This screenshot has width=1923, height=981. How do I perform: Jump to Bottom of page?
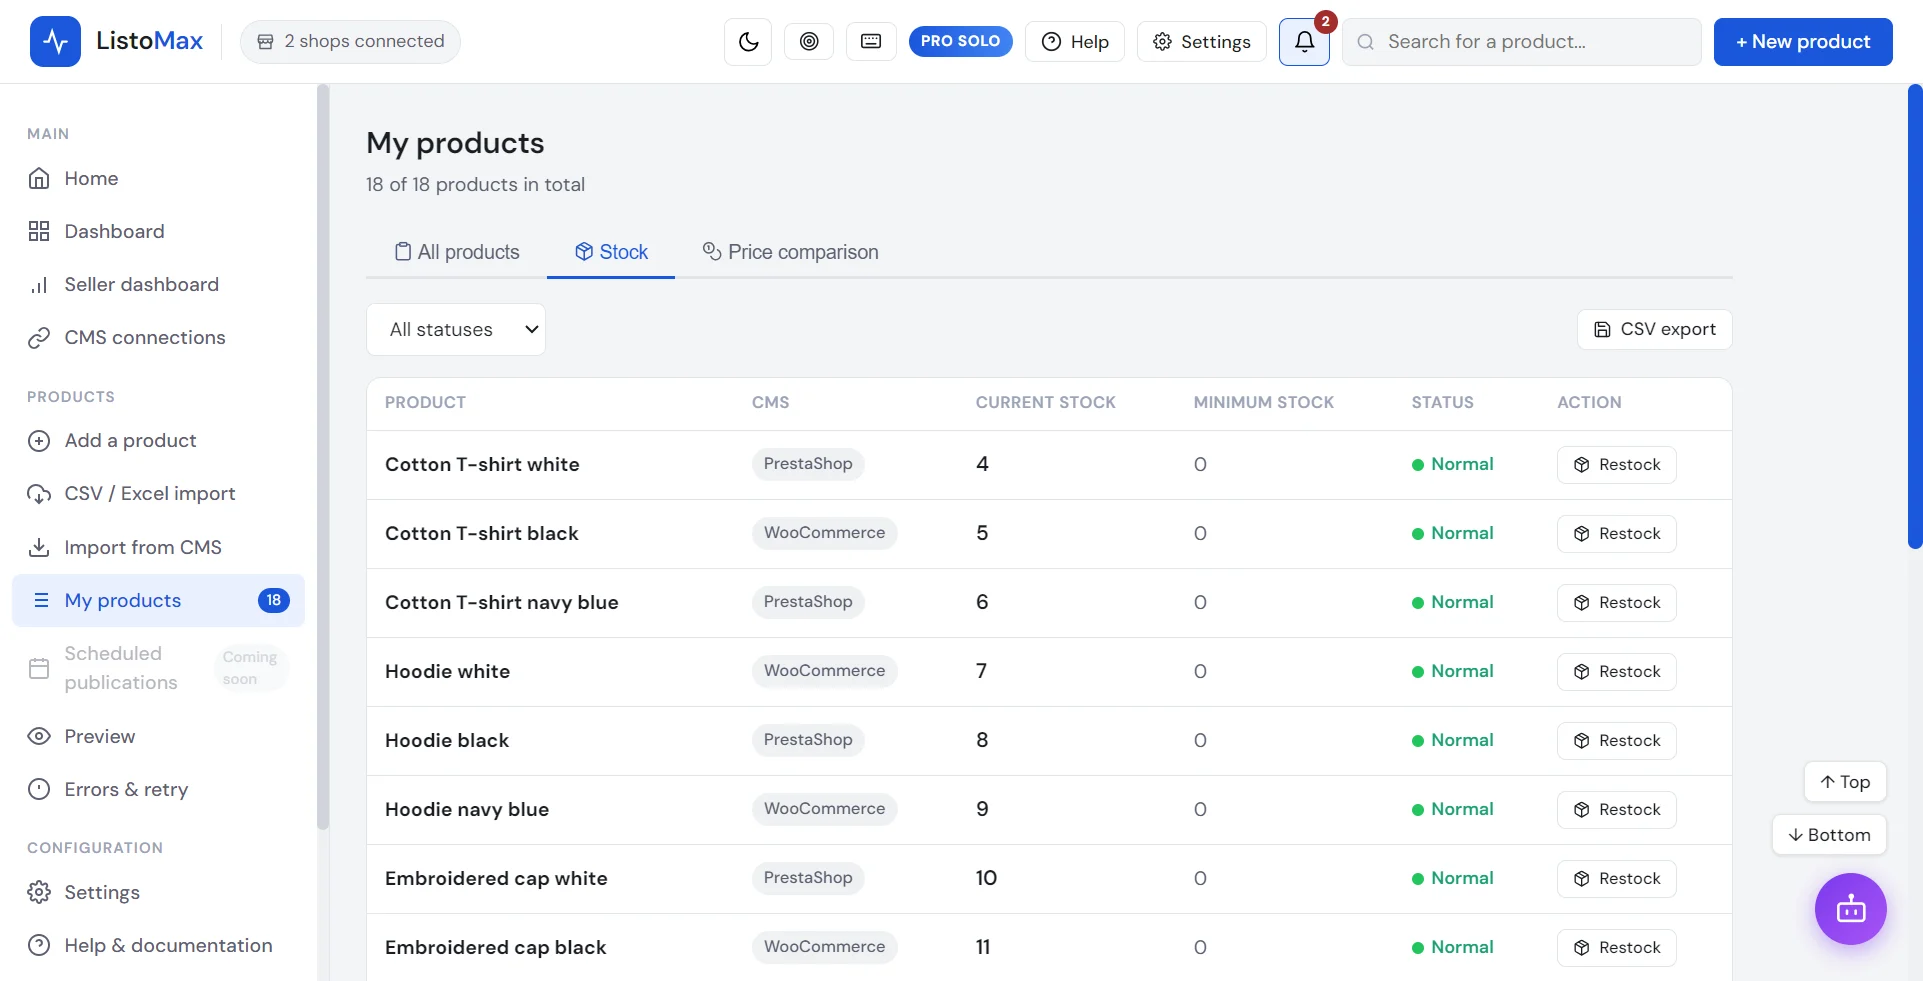click(x=1829, y=835)
